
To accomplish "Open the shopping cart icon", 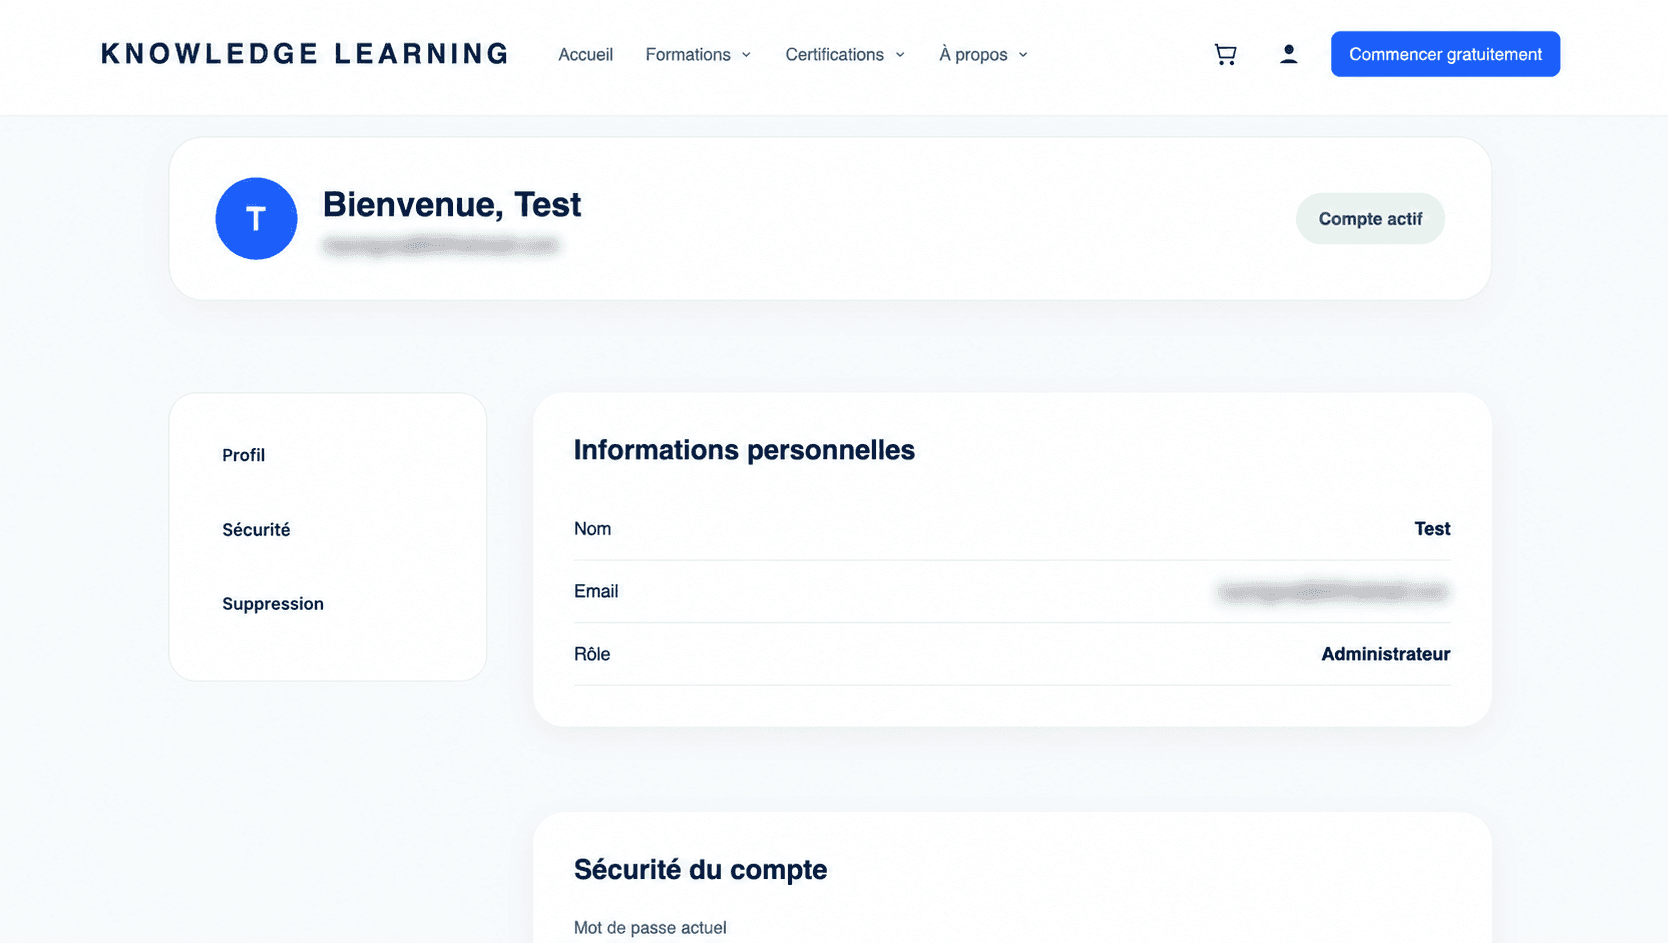I will (x=1225, y=54).
